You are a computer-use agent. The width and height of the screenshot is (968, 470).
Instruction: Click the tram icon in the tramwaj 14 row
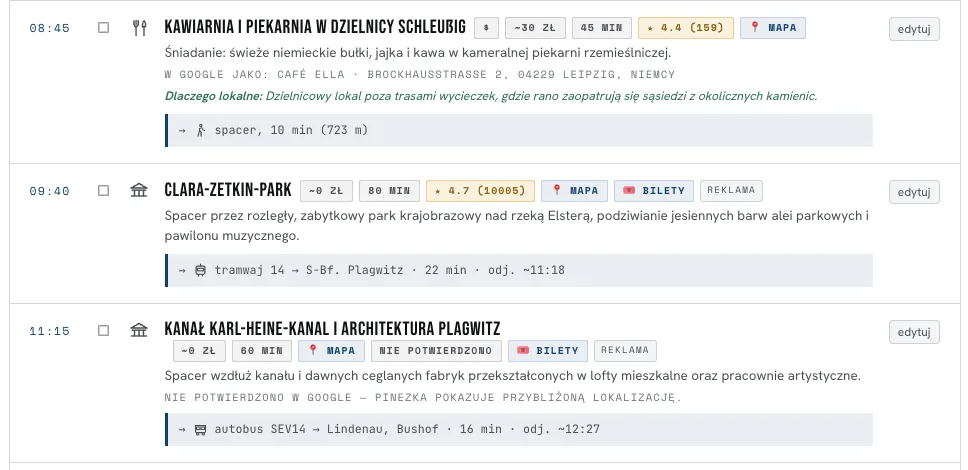click(x=200, y=270)
